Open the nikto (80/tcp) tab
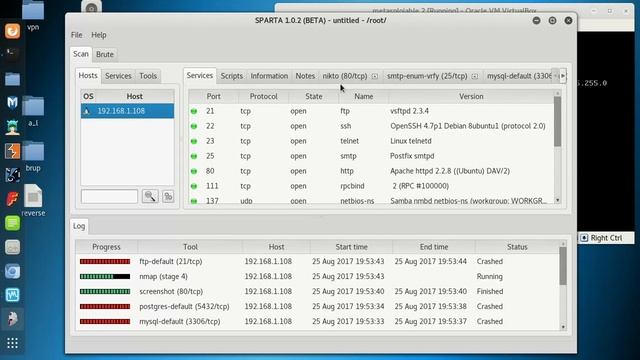The height and width of the screenshot is (360, 640). pos(344,76)
